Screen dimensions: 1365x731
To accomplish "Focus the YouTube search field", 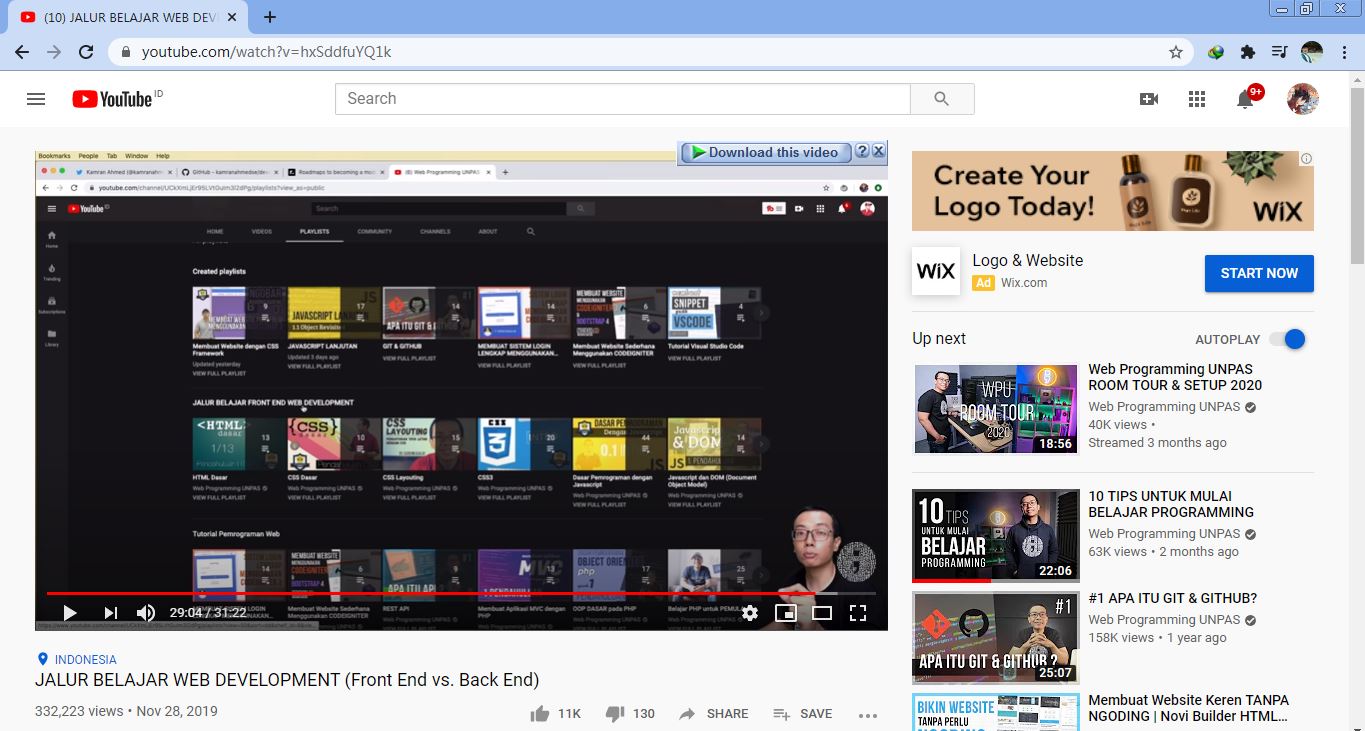I will (x=623, y=99).
